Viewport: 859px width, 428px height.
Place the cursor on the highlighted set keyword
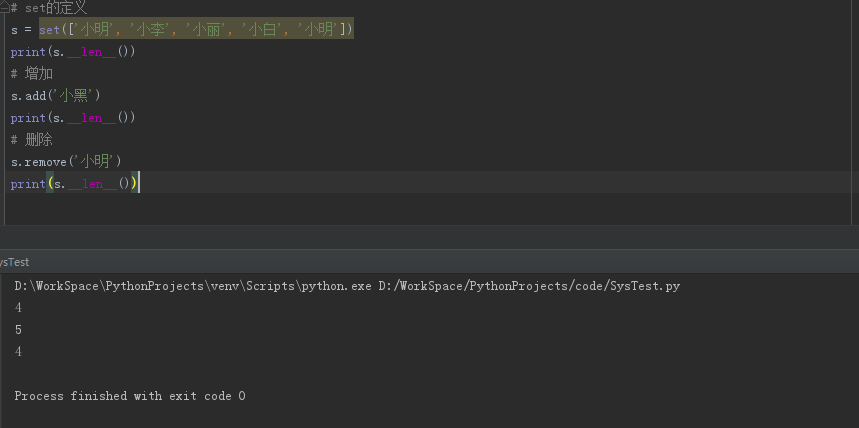tap(49, 30)
